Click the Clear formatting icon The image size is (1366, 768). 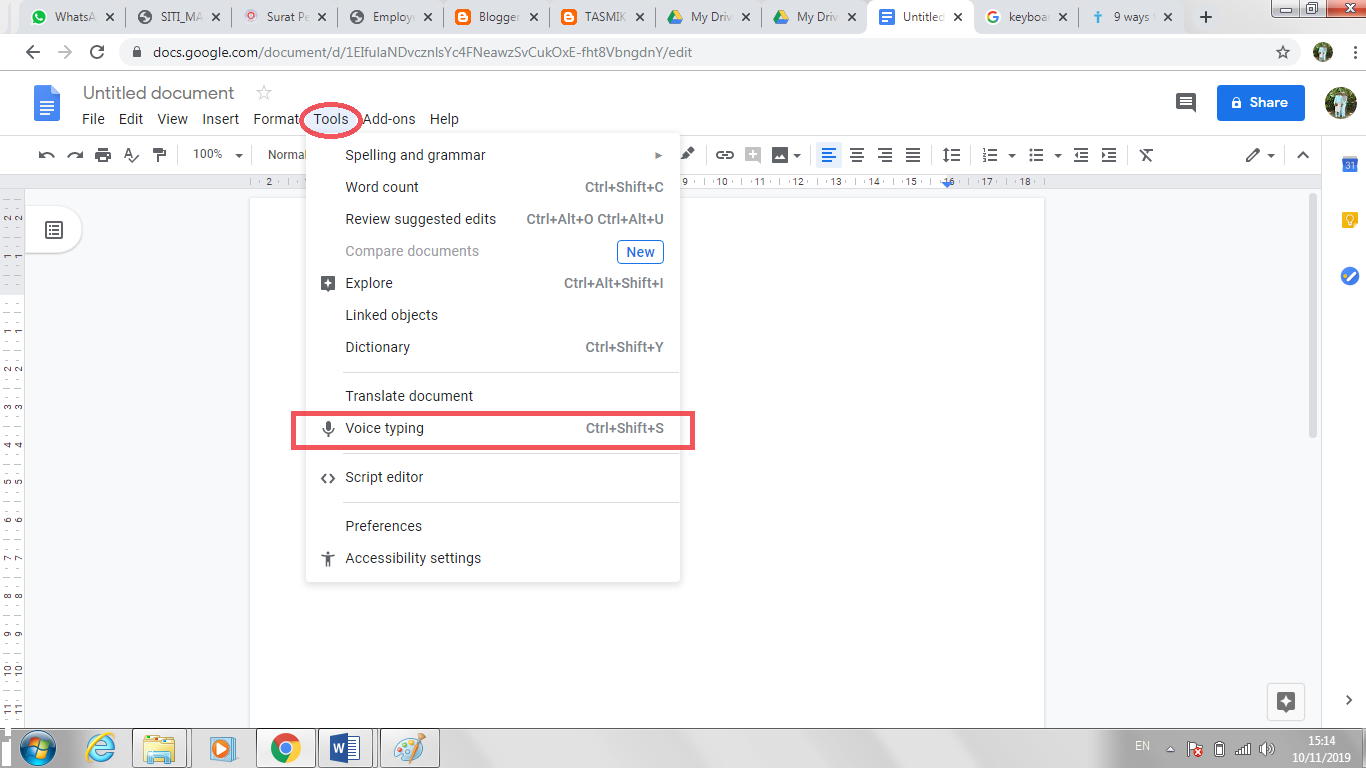1145,154
